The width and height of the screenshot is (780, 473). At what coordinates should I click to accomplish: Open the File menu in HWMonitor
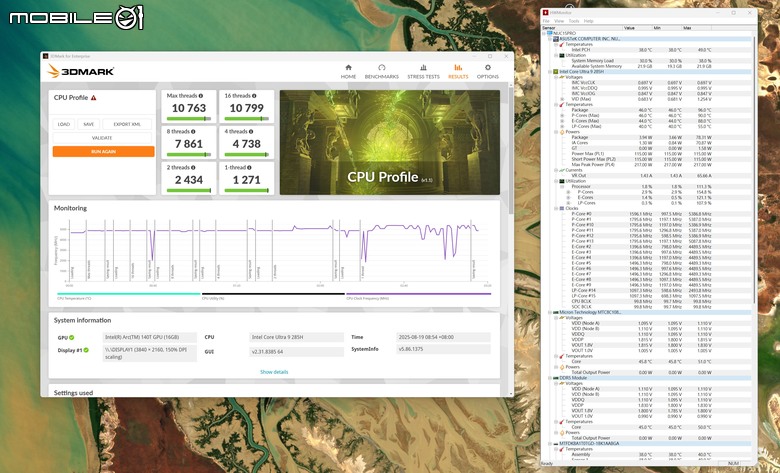pyautogui.click(x=546, y=21)
